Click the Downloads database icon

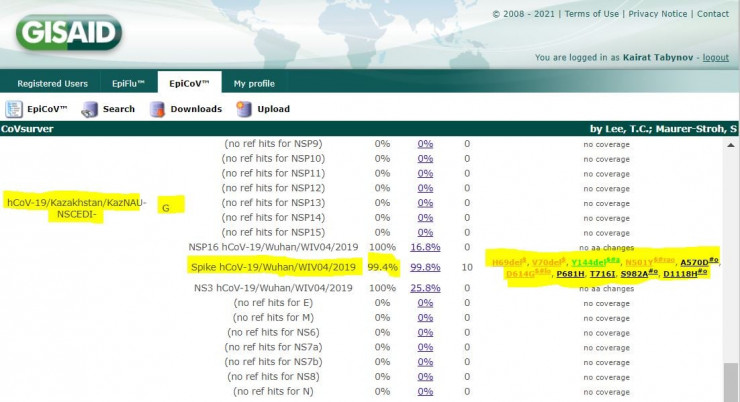coord(160,109)
